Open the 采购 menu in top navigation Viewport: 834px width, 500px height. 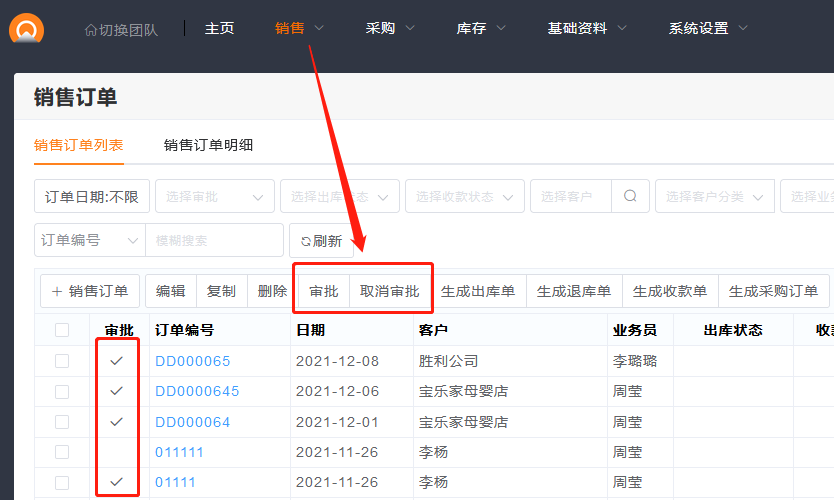click(x=390, y=28)
